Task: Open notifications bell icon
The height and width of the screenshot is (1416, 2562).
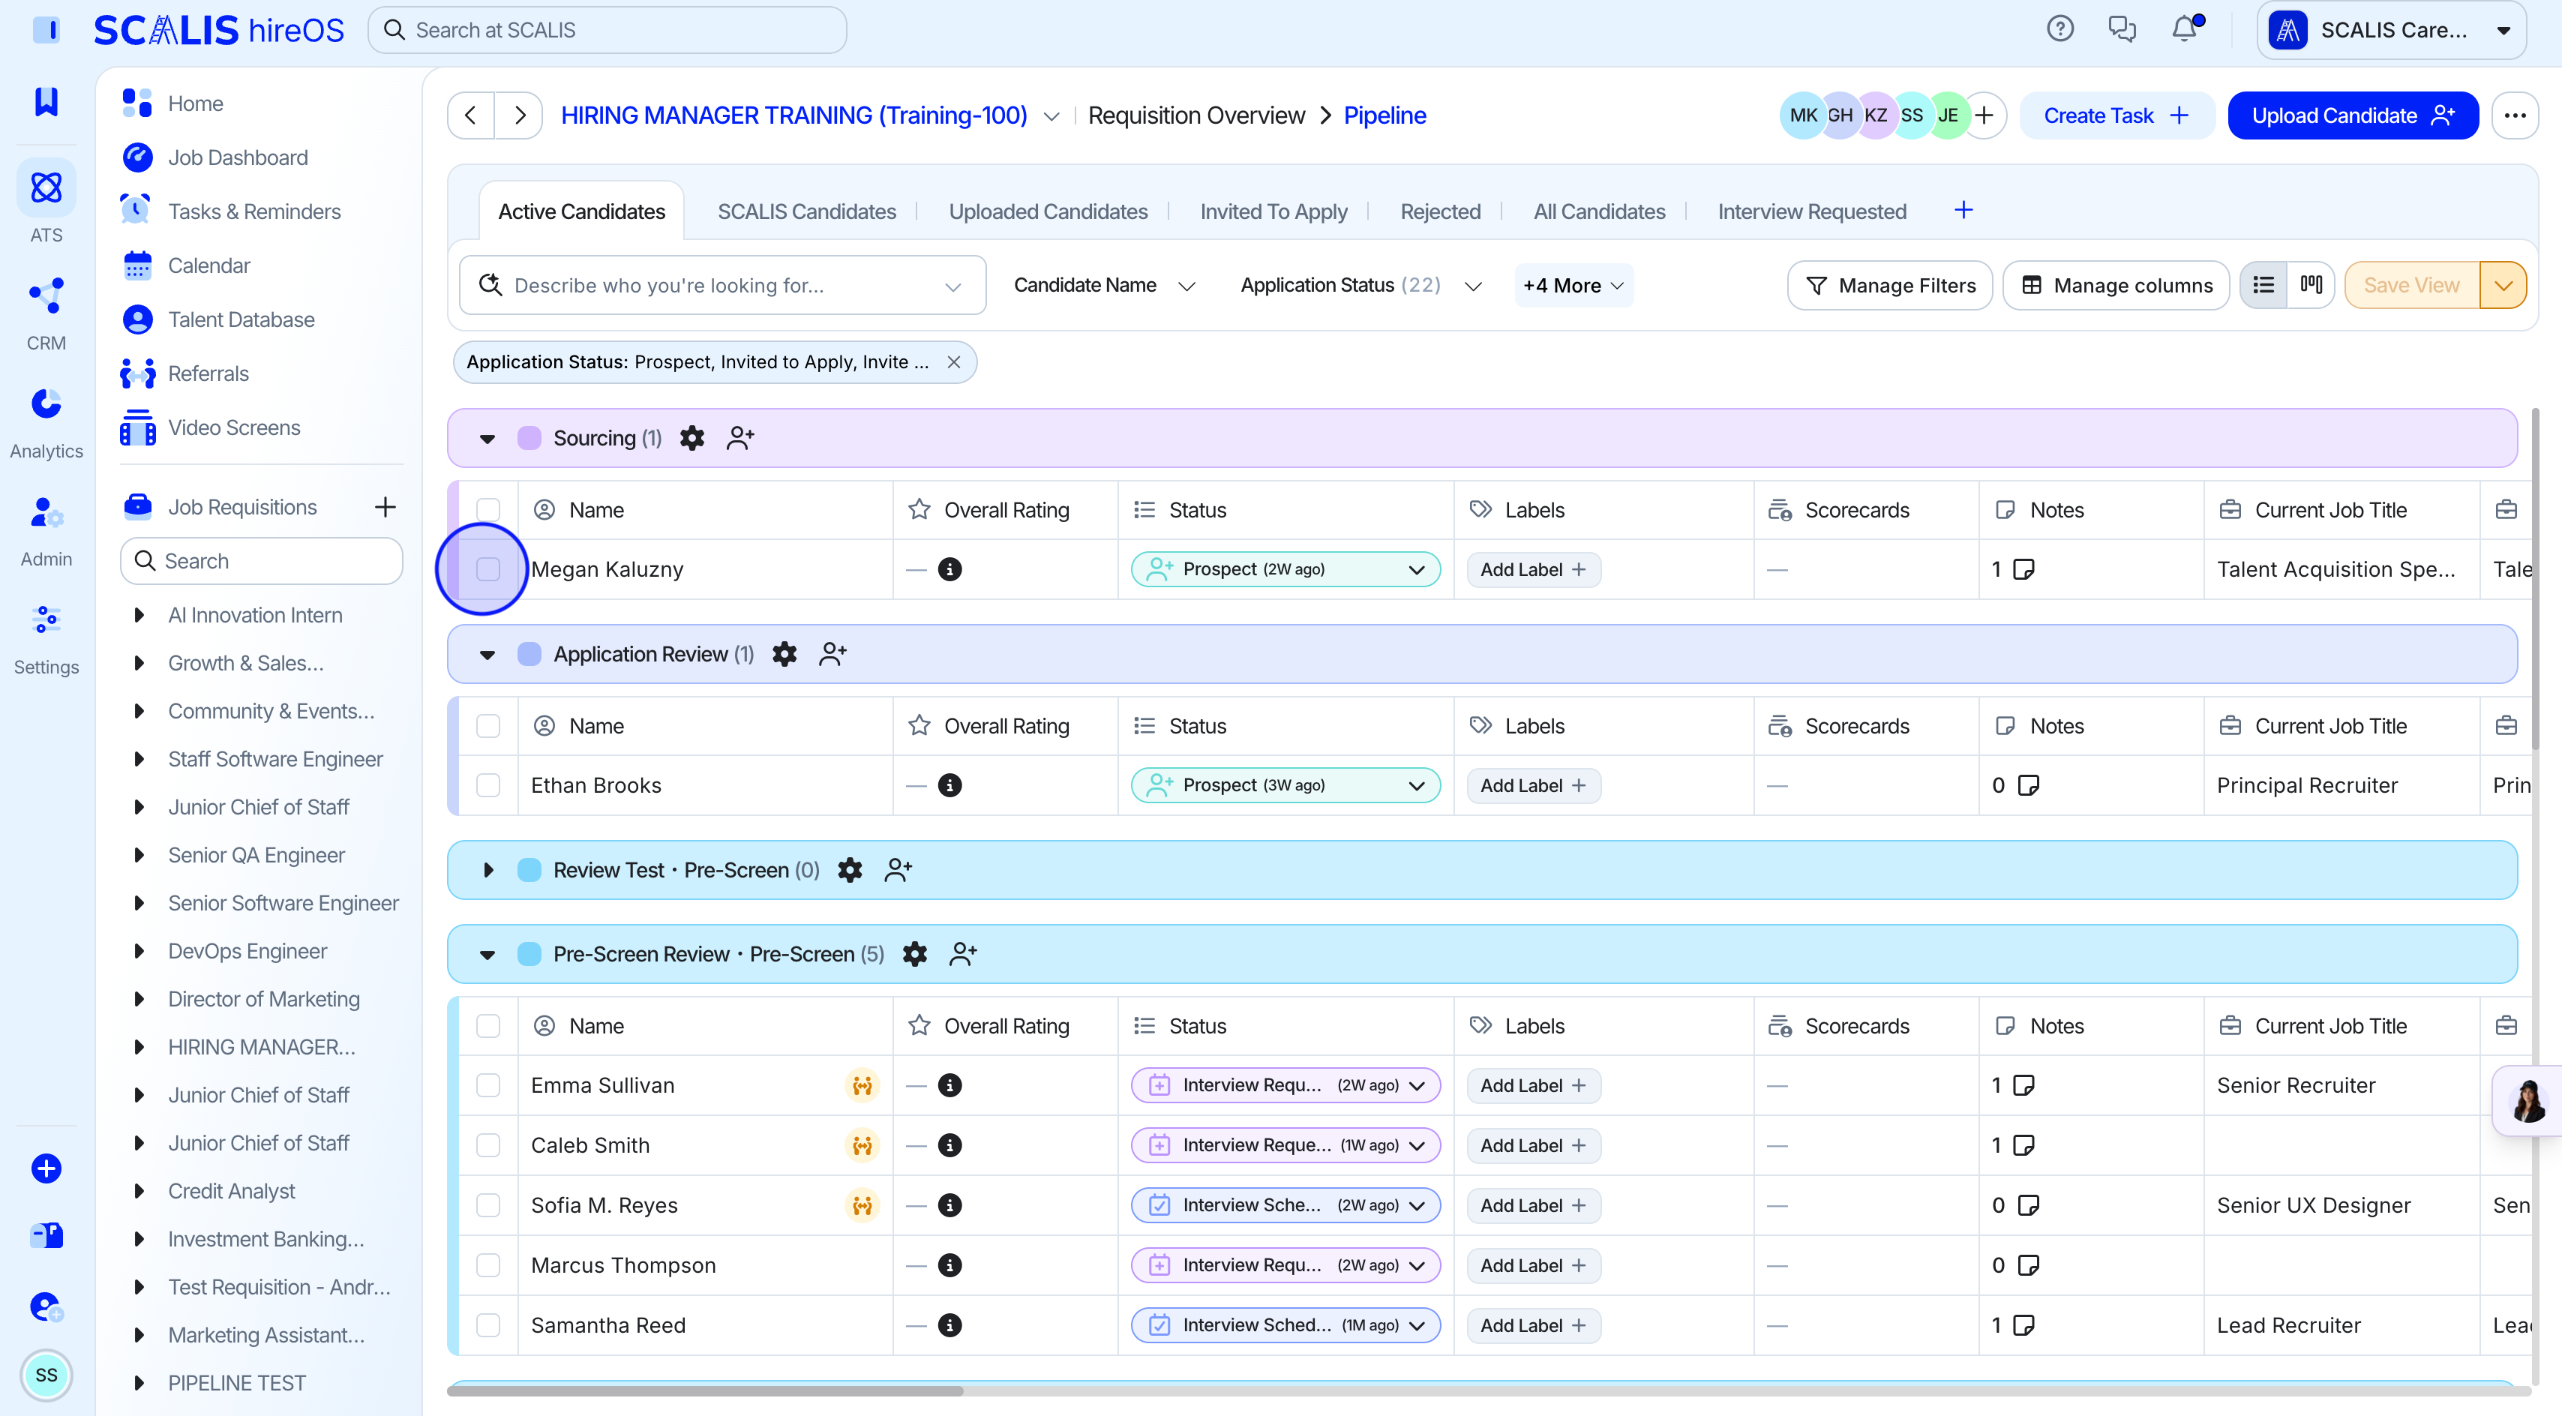Action: (2185, 28)
